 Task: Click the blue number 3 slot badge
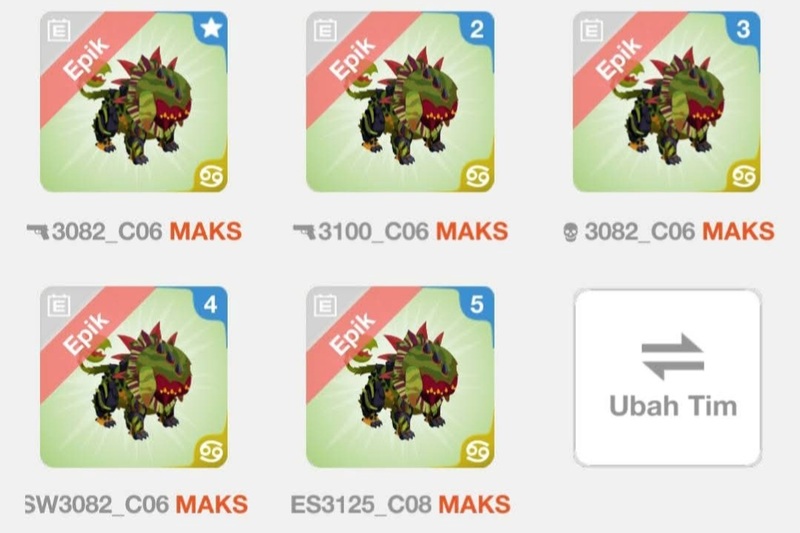tap(743, 29)
